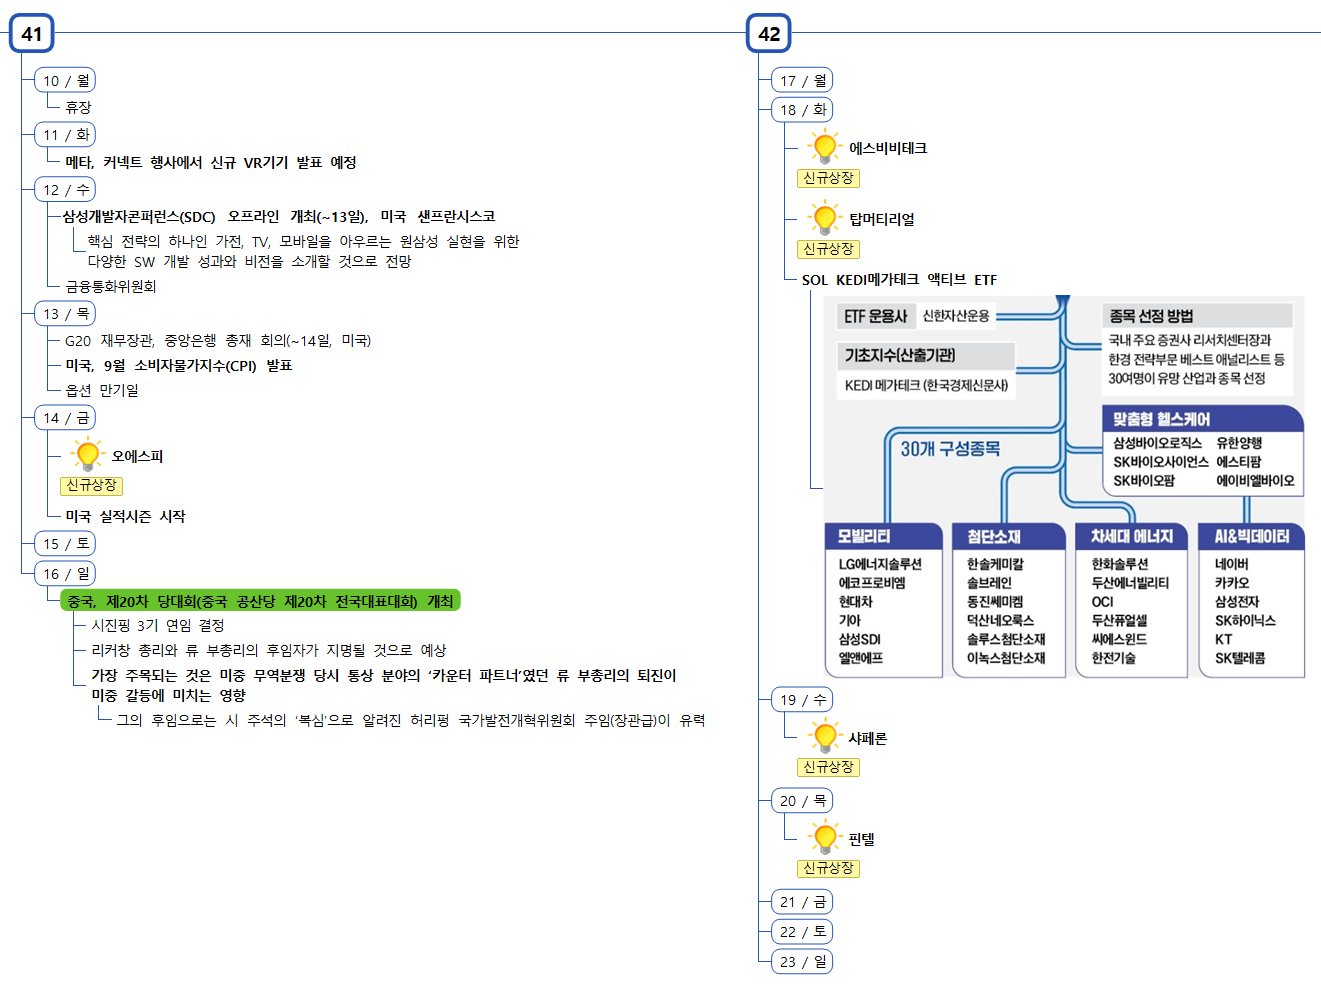Click 한화솔루션 in the 차세대 에너지 list
Viewport: 1321px width, 1008px height.
pyautogui.click(x=1120, y=564)
